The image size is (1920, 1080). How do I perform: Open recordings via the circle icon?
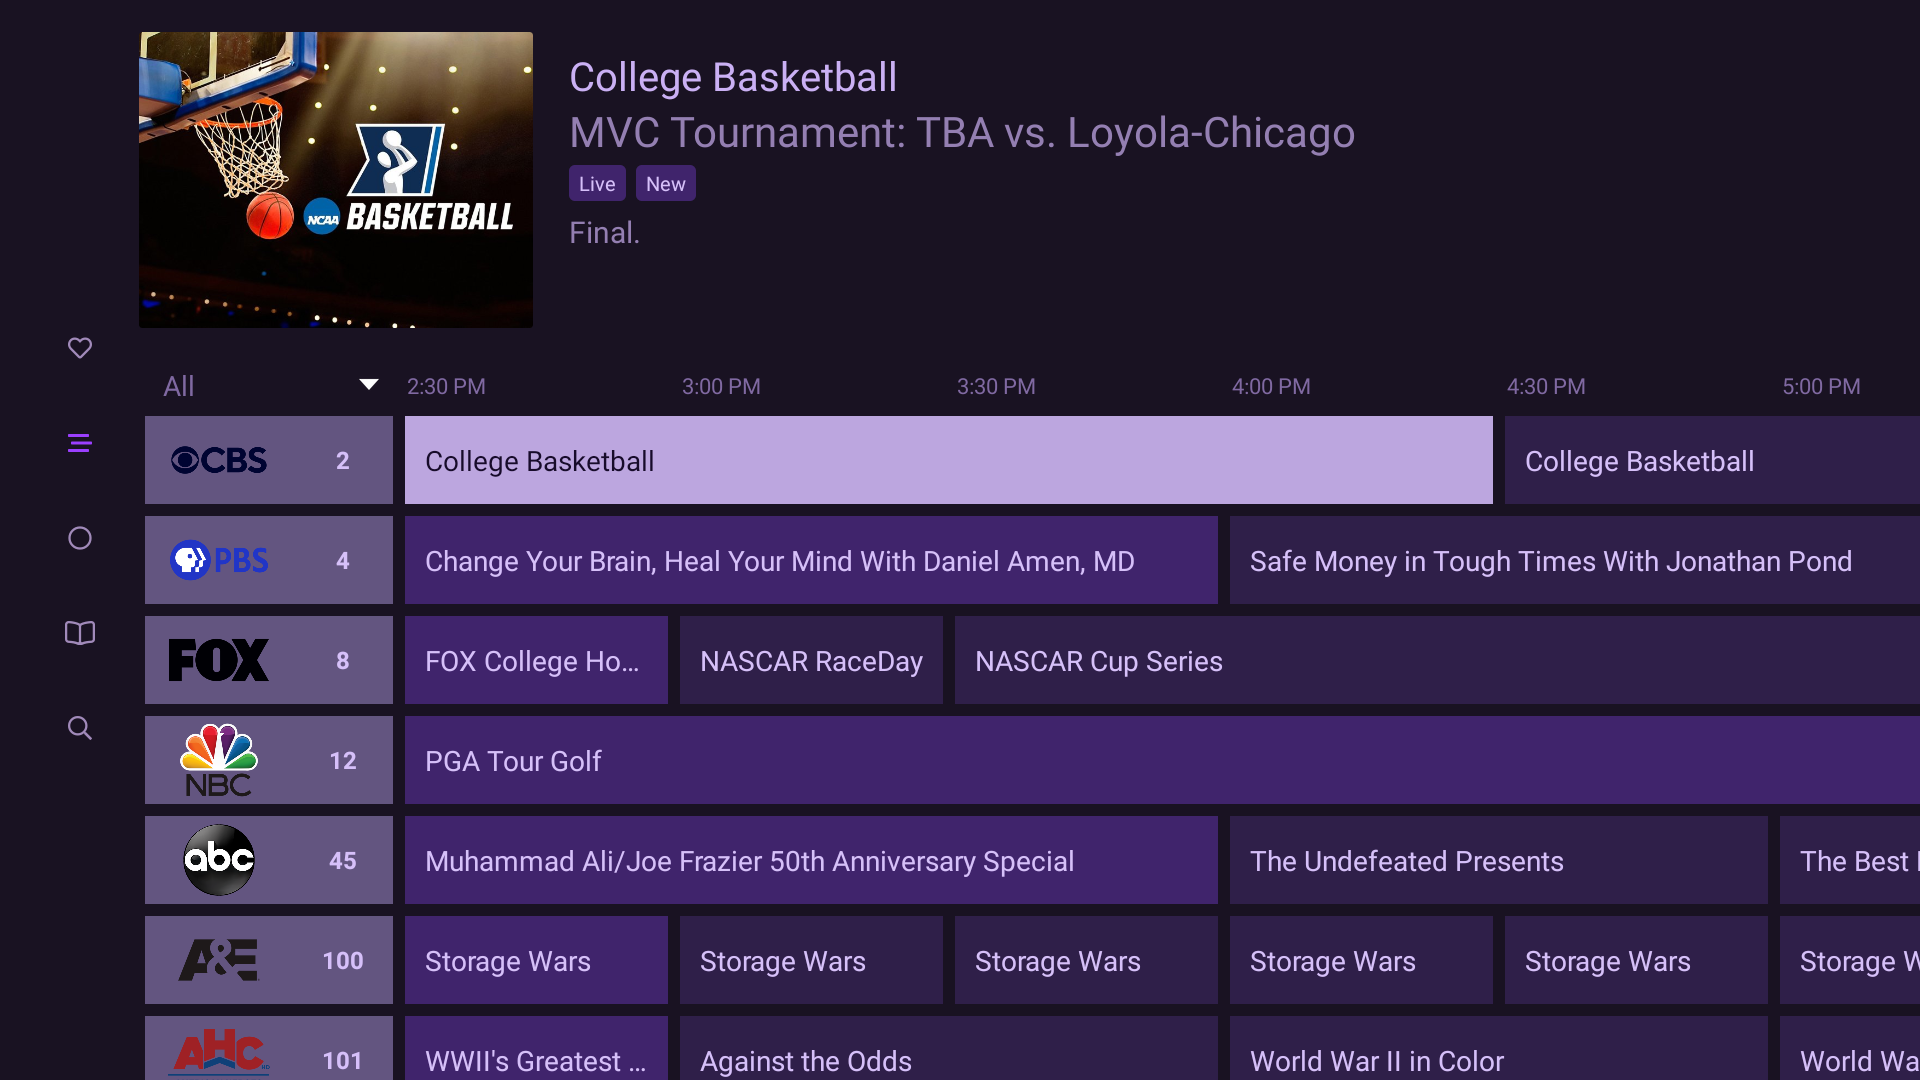tap(80, 538)
